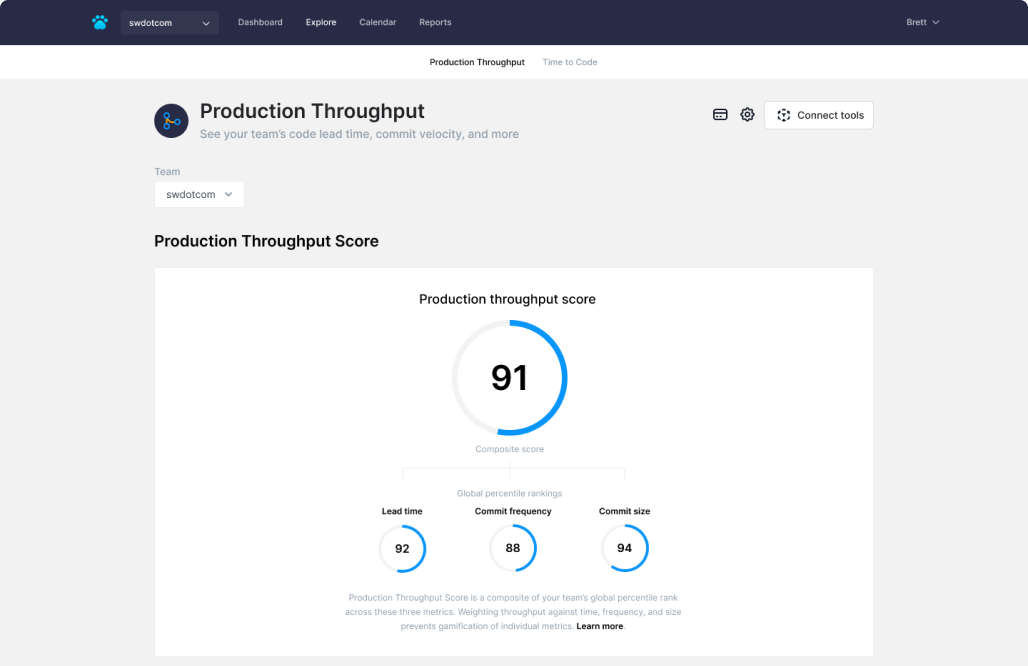This screenshot has width=1028, height=666.
Task: Click the subtitle about code lead time
Action: click(x=359, y=134)
